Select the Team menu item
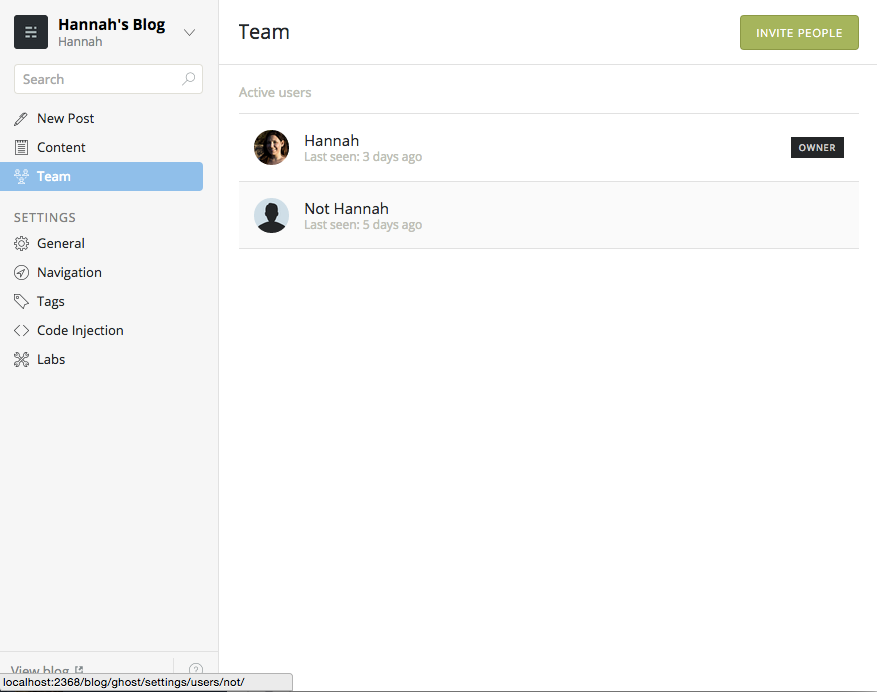Viewport: 877px width, 692px height. (x=101, y=176)
